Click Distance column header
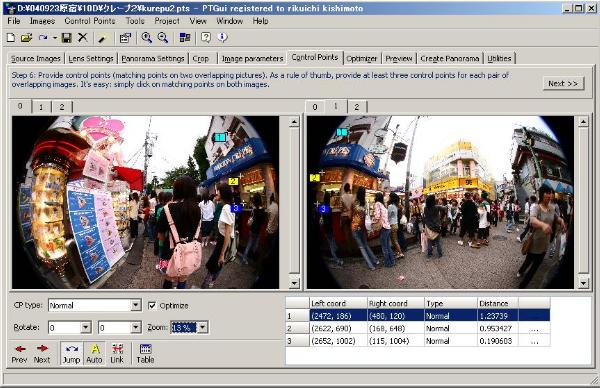Image resolution: width=600 pixels, height=388 pixels. 498,303
